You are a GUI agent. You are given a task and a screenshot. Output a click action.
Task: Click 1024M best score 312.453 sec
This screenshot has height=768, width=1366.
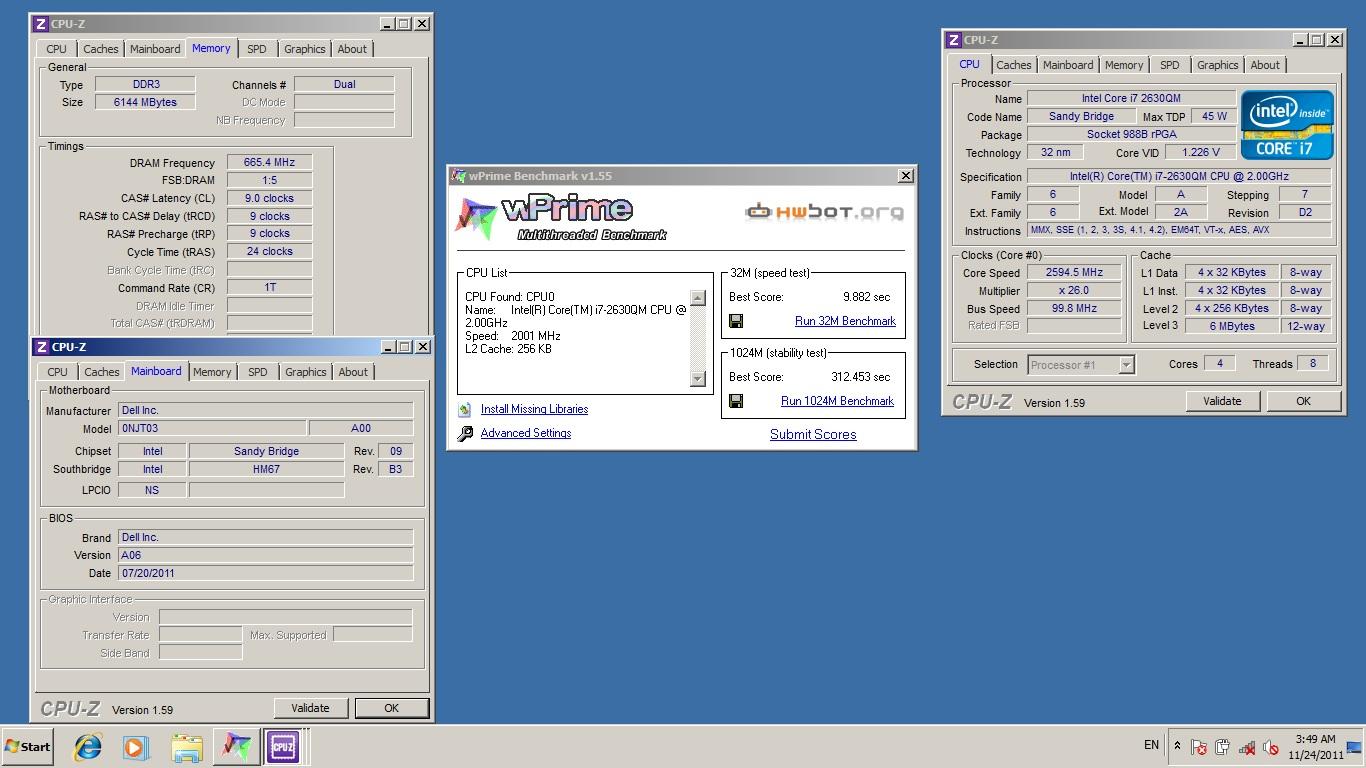pos(860,377)
